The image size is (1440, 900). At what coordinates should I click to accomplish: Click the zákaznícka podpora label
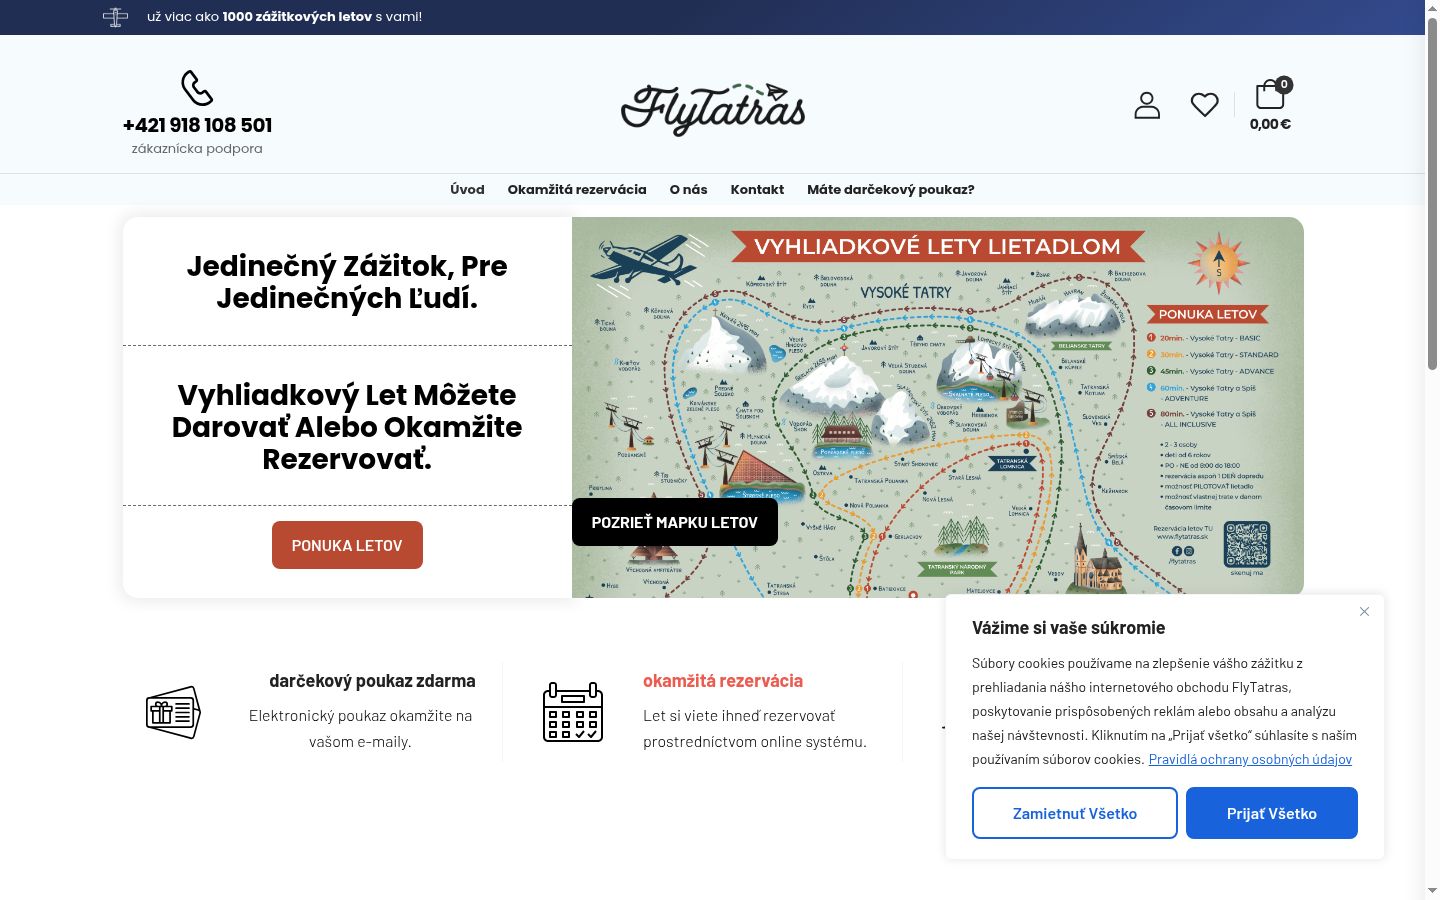pos(197,148)
